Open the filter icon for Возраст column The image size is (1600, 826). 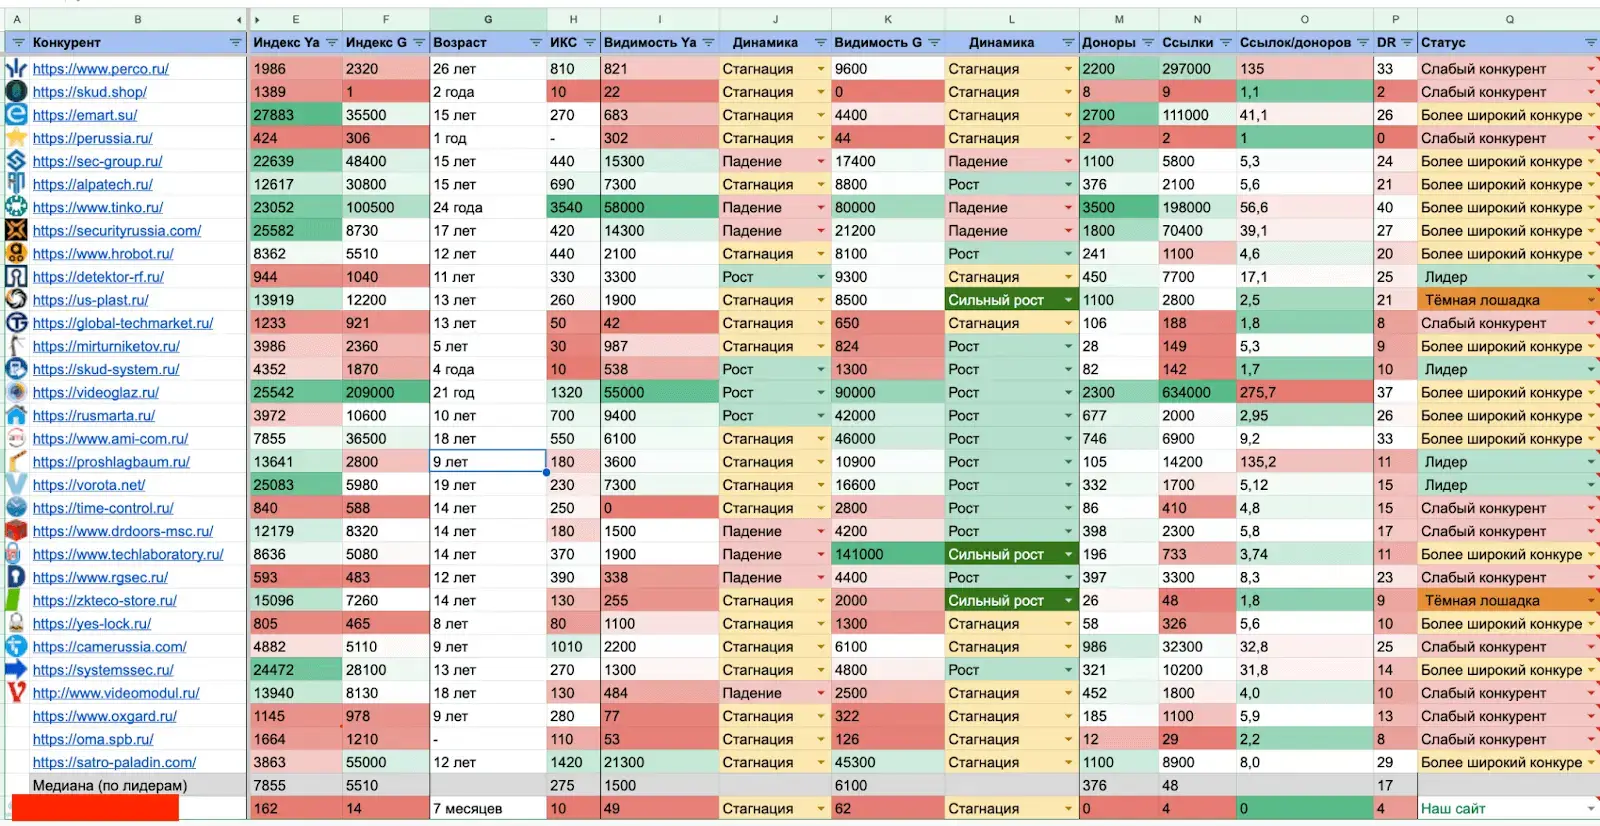click(x=536, y=43)
